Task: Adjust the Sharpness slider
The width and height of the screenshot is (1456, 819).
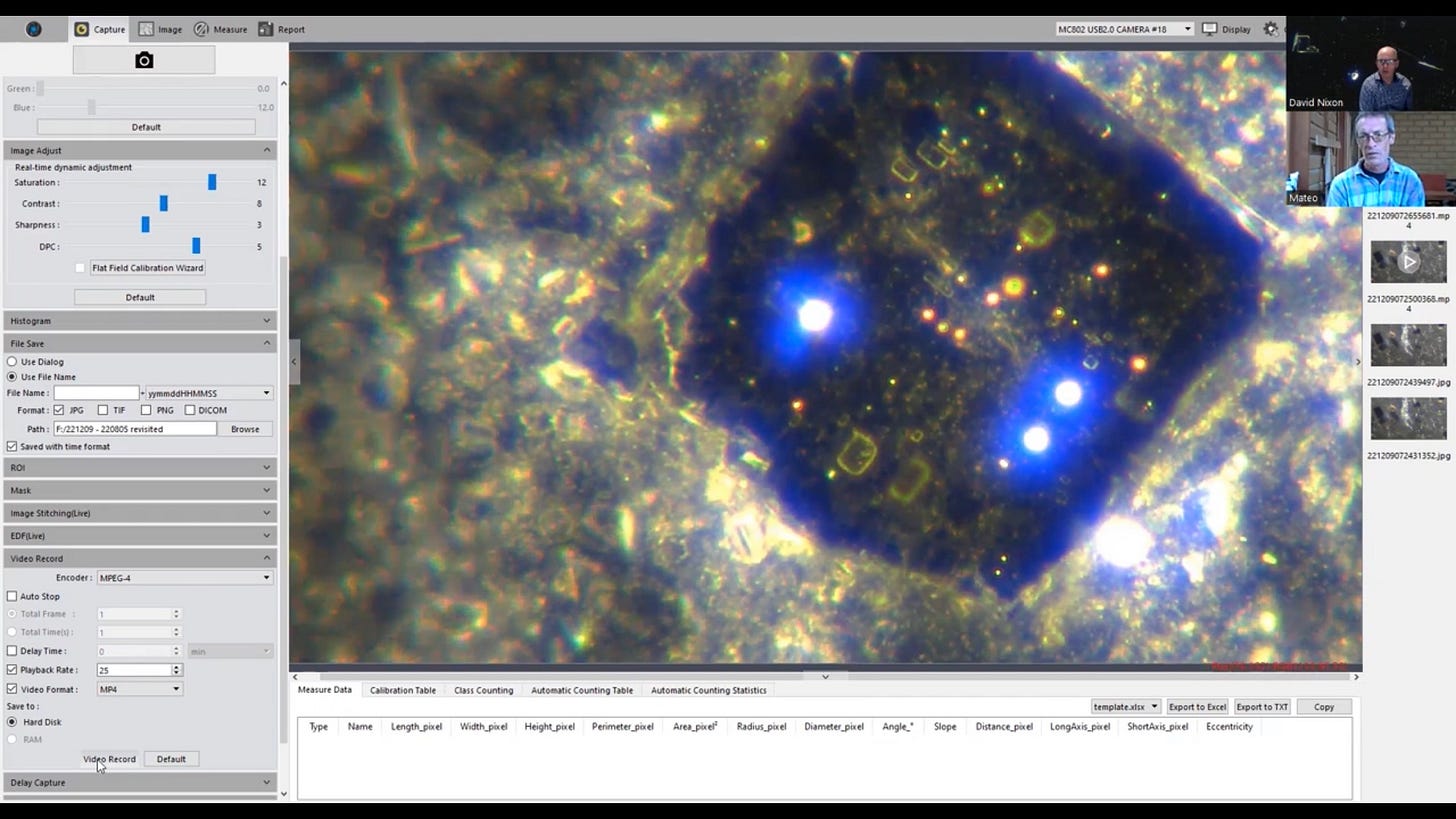Action: [x=145, y=225]
